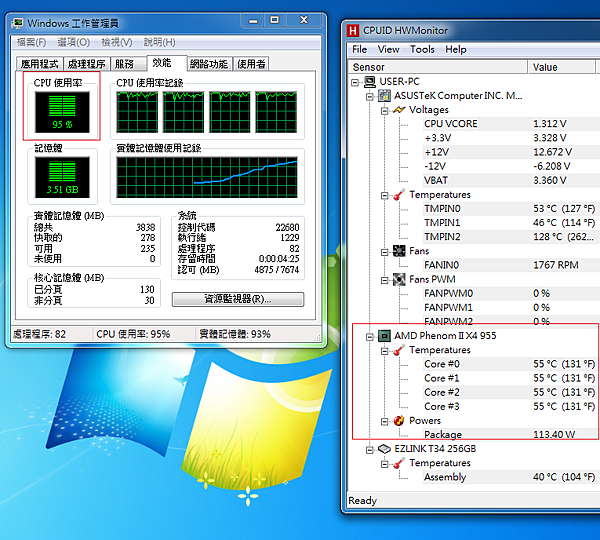Collapse the ASUSTeK Computer node
600x540 pixels.
click(370, 96)
